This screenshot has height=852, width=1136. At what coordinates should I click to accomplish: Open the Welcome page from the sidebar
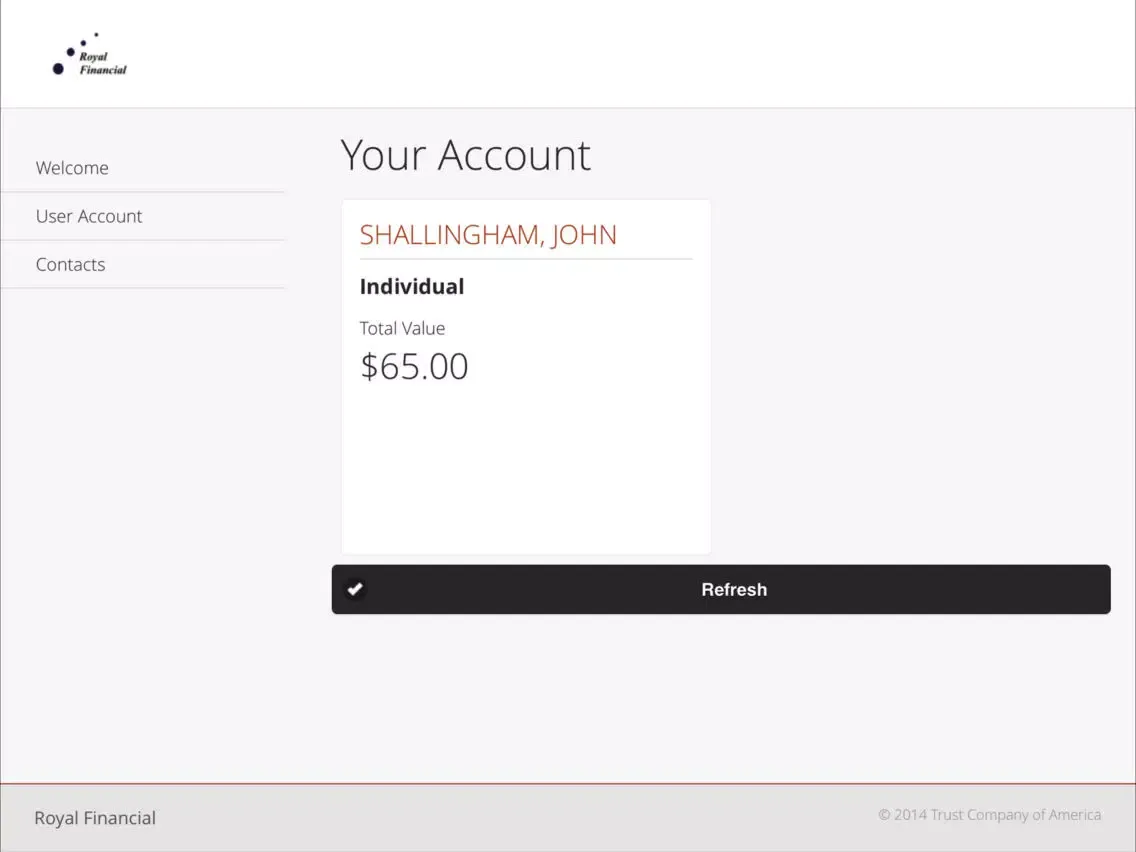(72, 168)
